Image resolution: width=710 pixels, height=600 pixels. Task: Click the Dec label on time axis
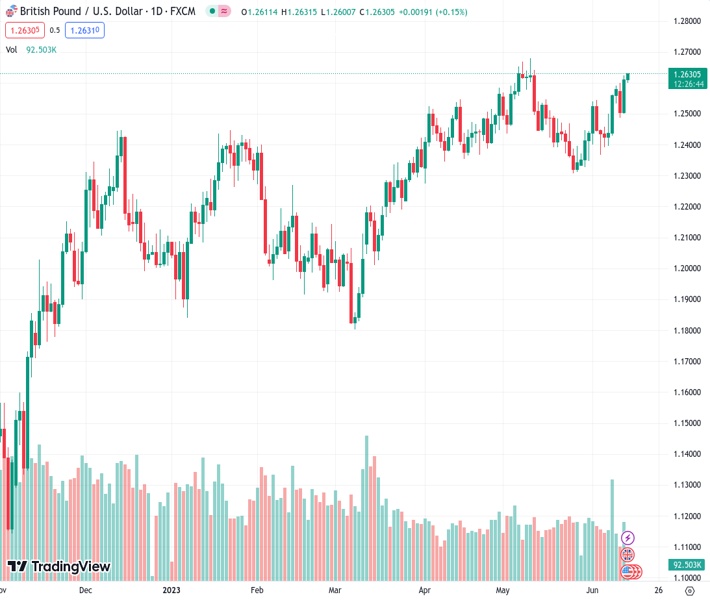pyautogui.click(x=85, y=591)
